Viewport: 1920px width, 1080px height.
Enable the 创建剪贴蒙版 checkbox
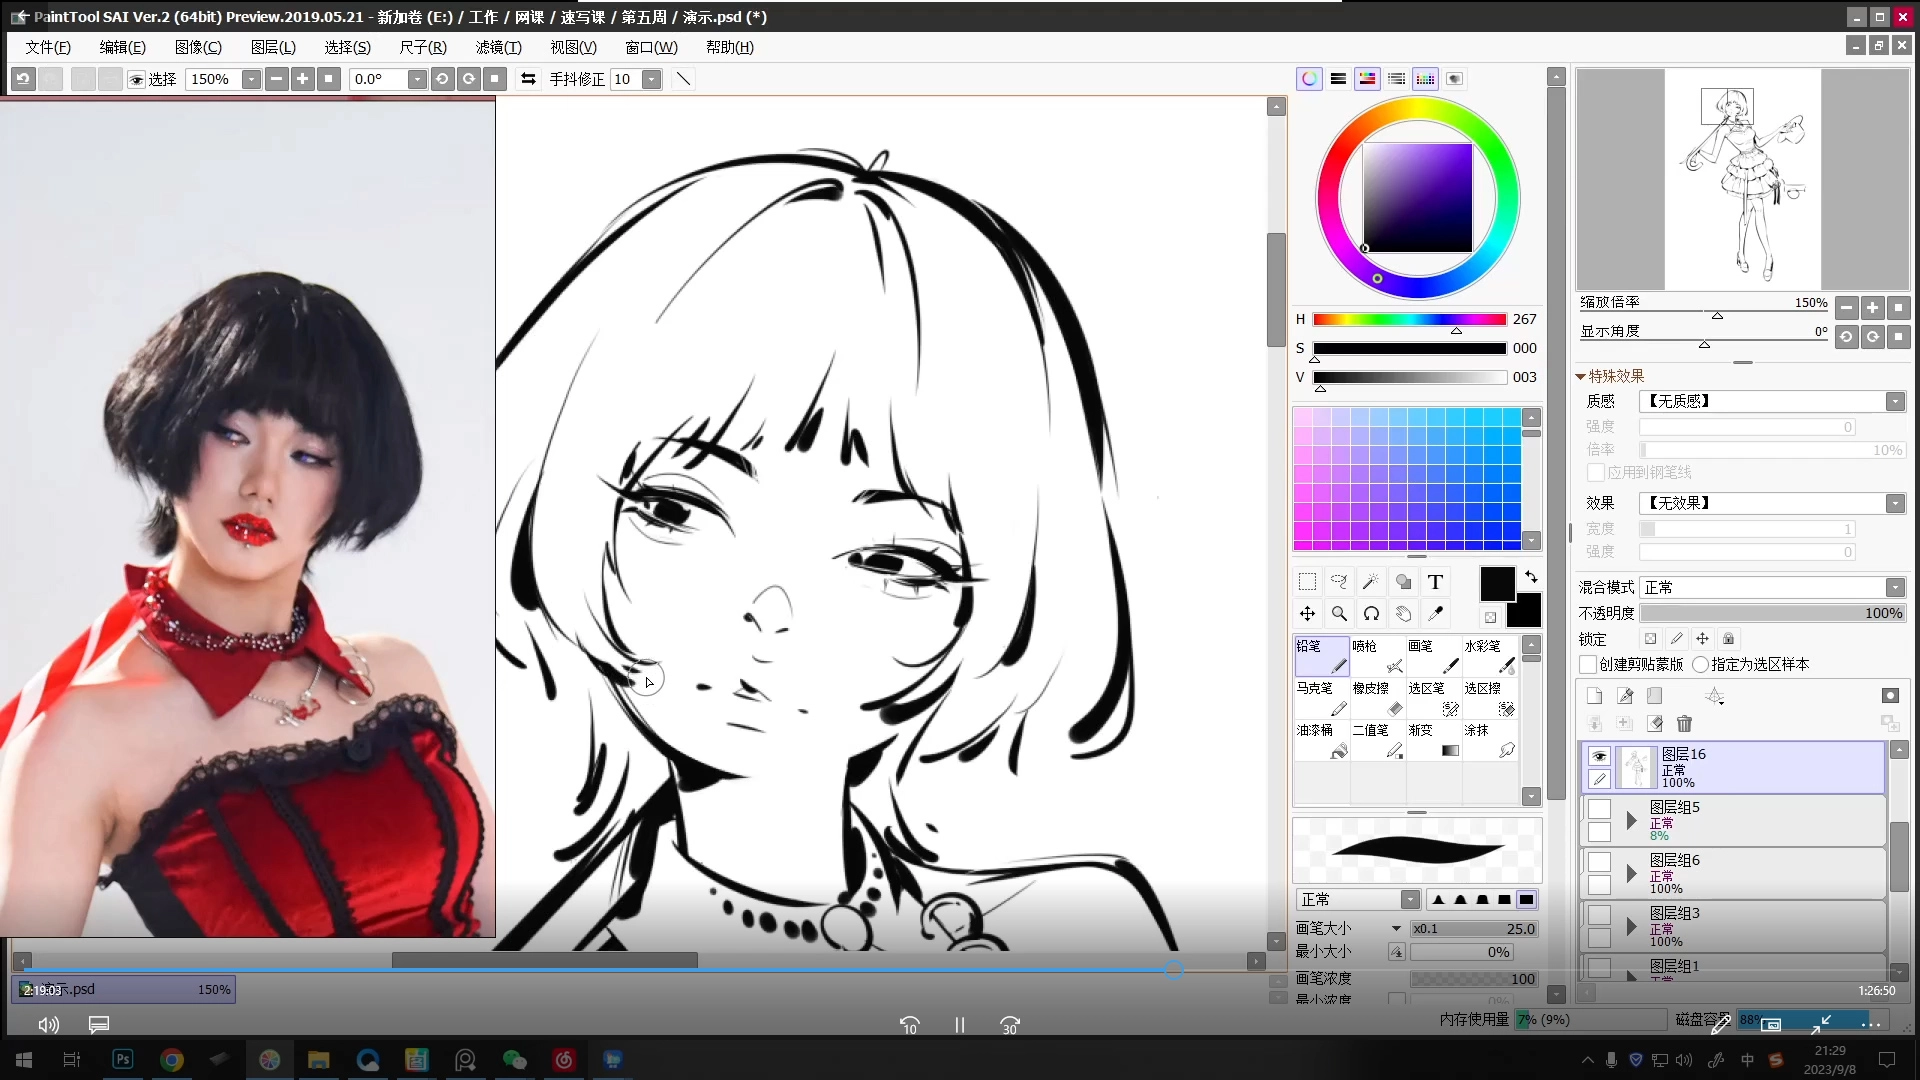click(x=1588, y=665)
